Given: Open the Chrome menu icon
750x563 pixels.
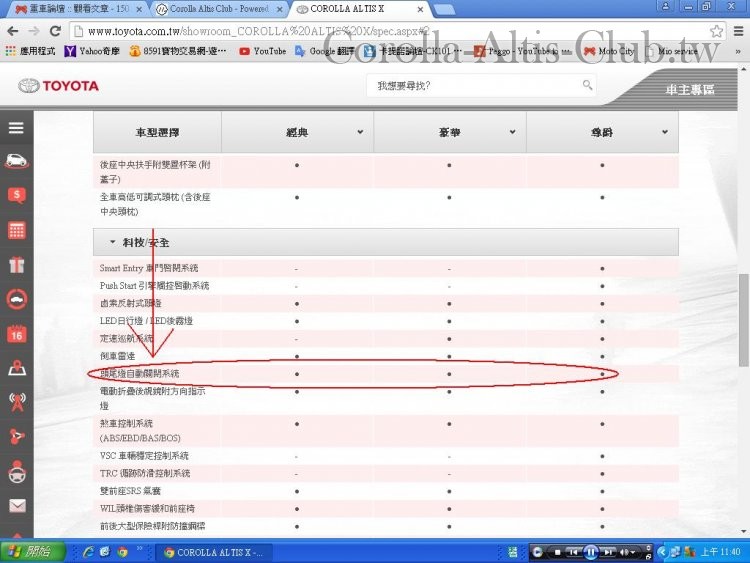Looking at the screenshot, I should tap(739, 31).
